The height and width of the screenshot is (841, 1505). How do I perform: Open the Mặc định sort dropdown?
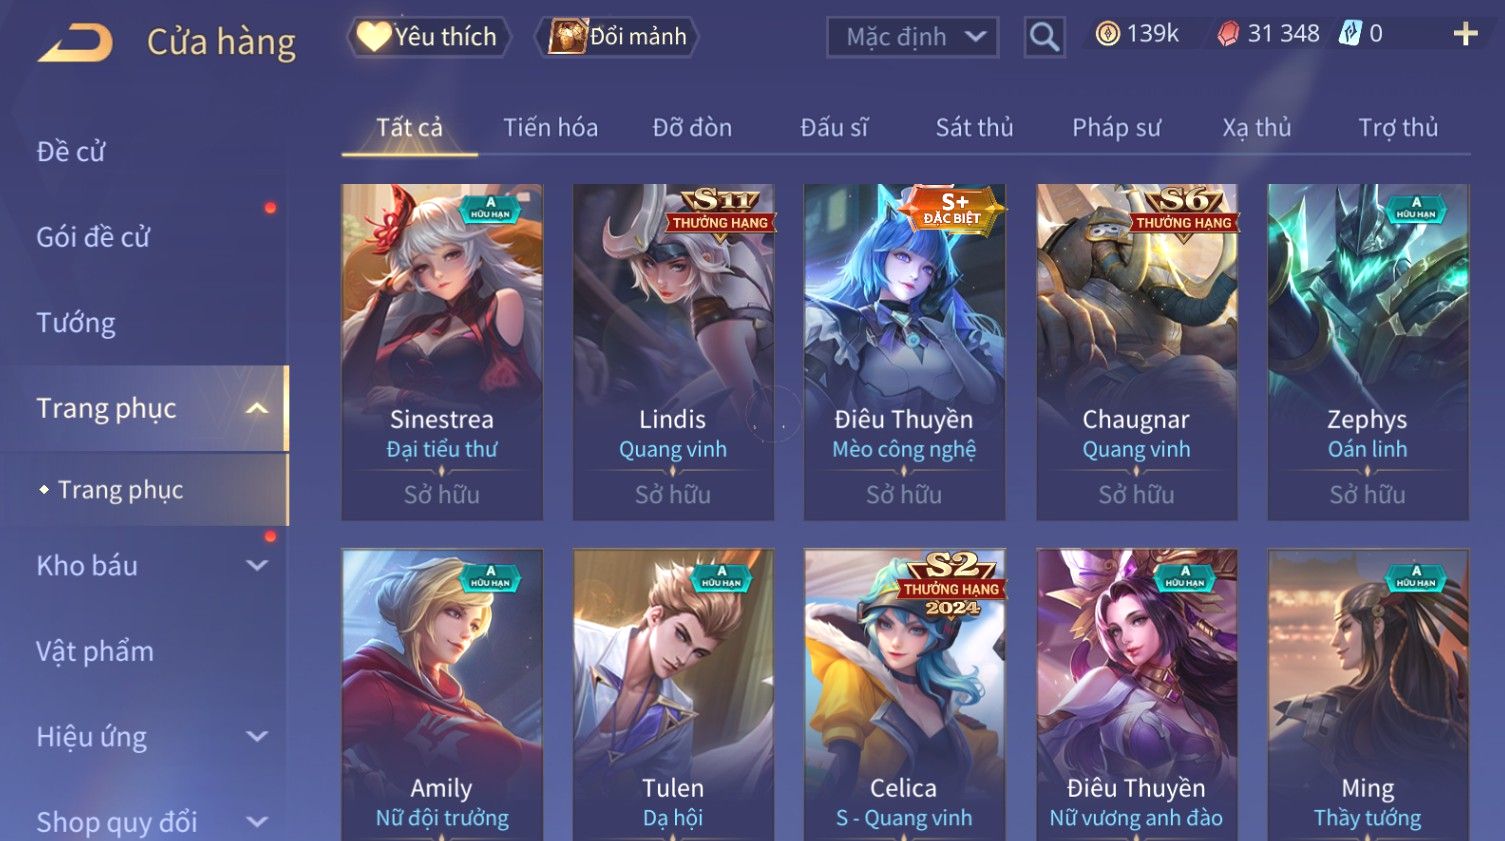tap(912, 37)
